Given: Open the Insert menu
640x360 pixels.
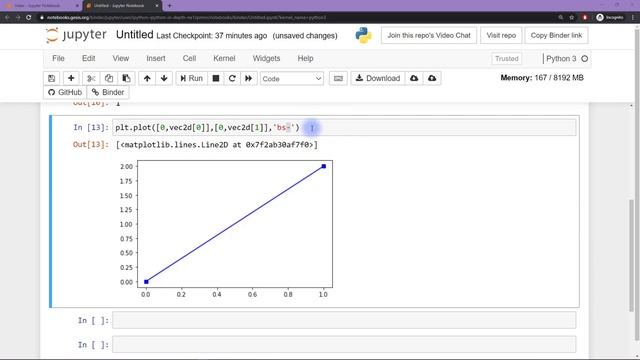Looking at the screenshot, I should 156,58.
